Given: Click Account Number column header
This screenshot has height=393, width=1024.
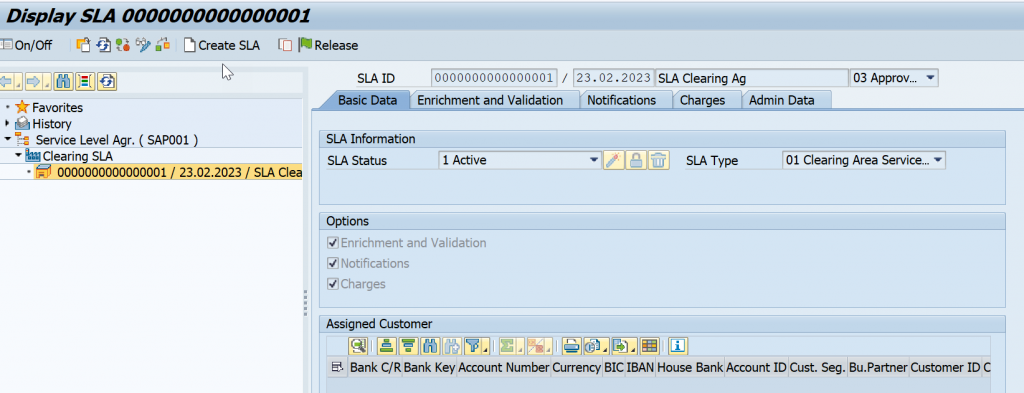Looking at the screenshot, I should [x=504, y=368].
